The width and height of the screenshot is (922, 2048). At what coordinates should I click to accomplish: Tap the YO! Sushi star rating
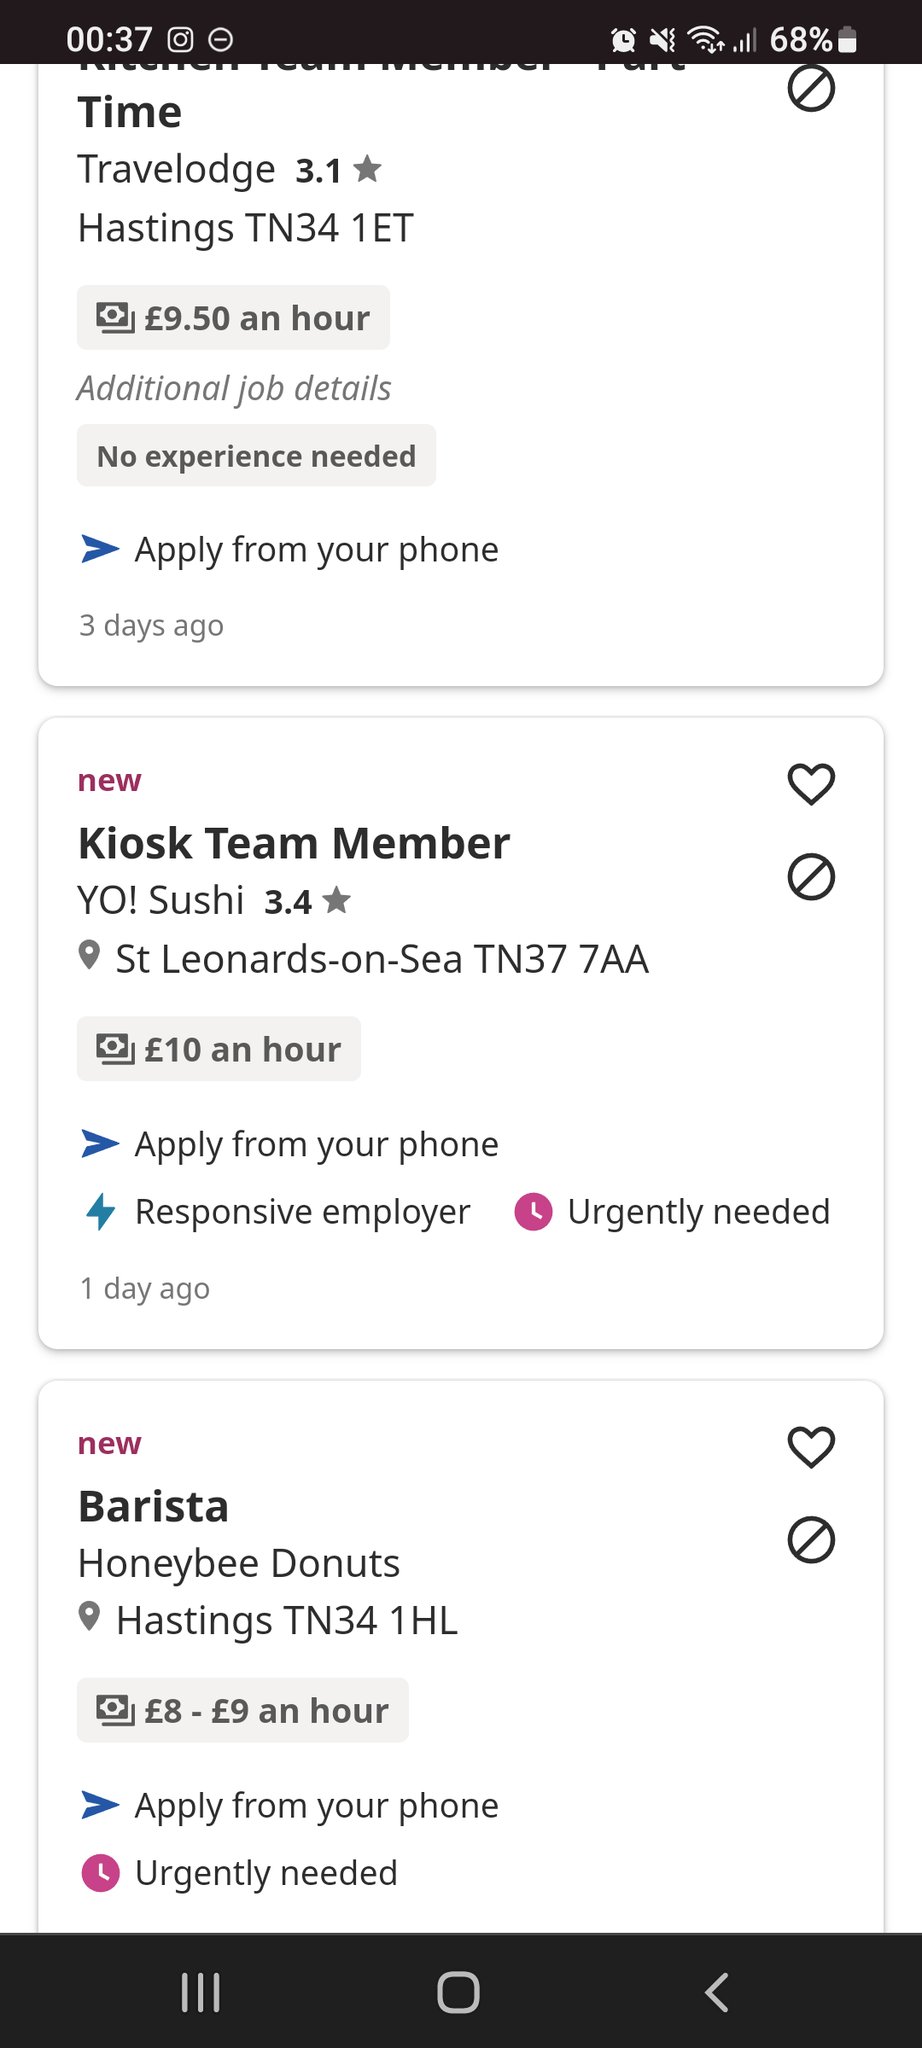307,902
